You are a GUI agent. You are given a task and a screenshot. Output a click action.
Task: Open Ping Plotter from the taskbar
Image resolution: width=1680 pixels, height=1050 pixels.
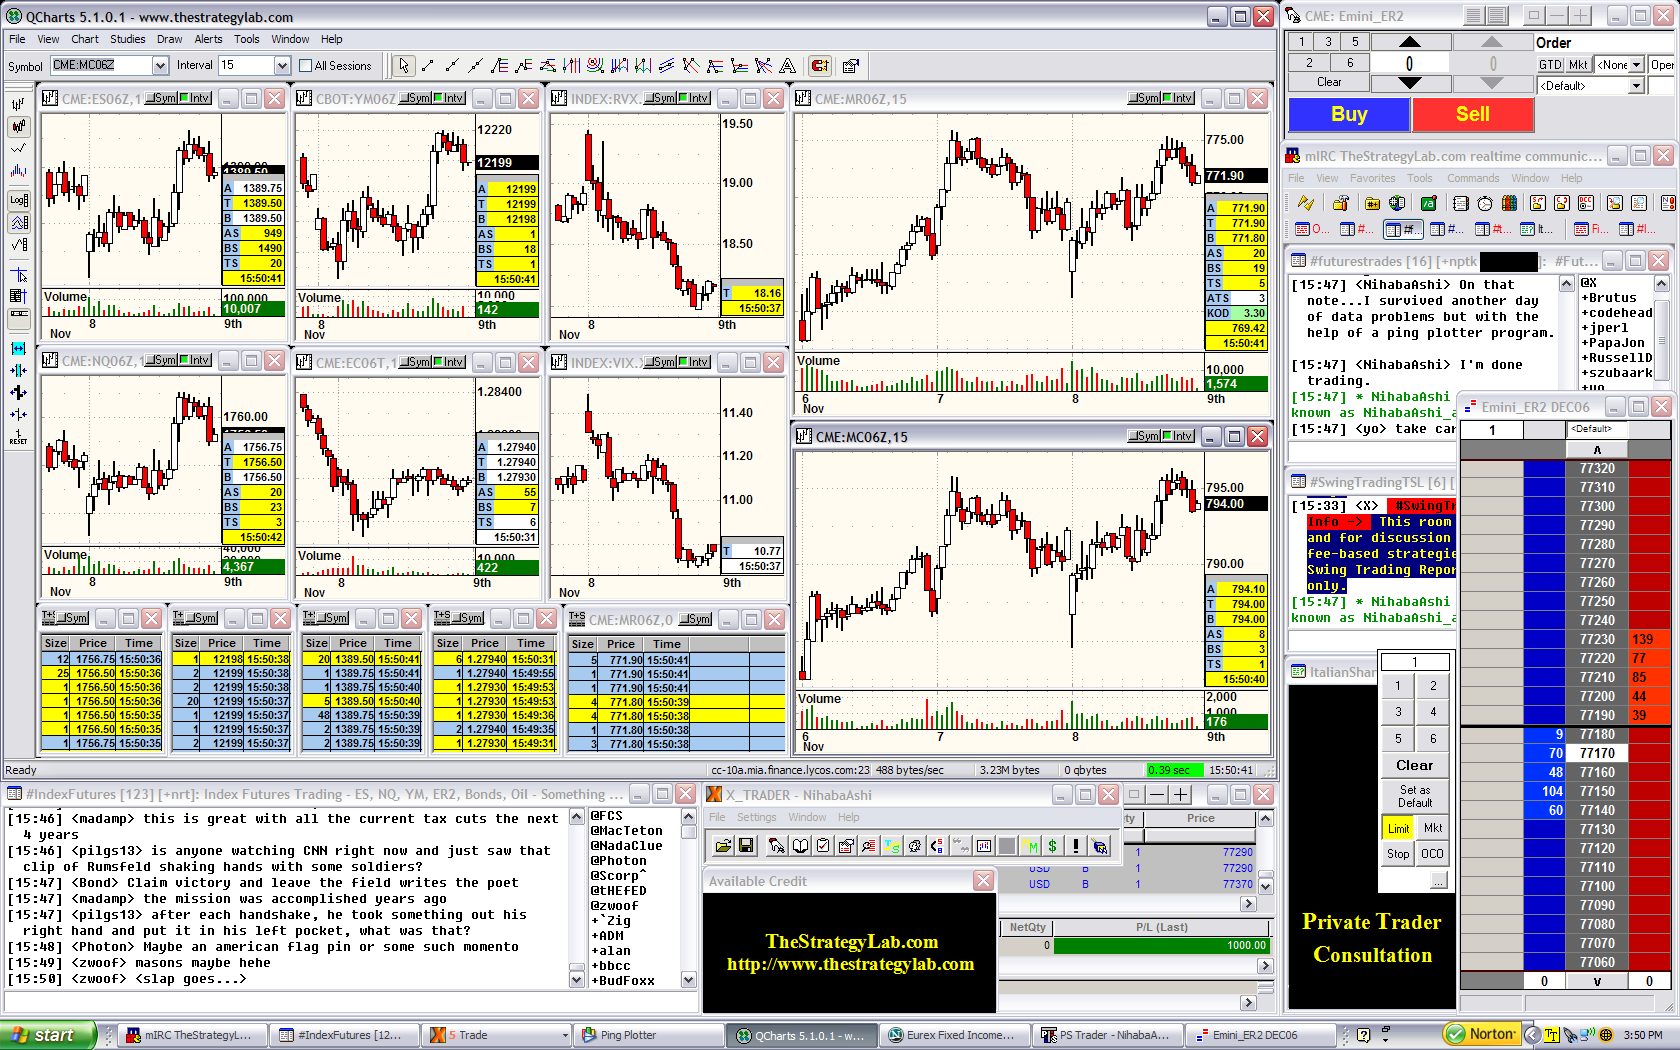coord(647,1035)
